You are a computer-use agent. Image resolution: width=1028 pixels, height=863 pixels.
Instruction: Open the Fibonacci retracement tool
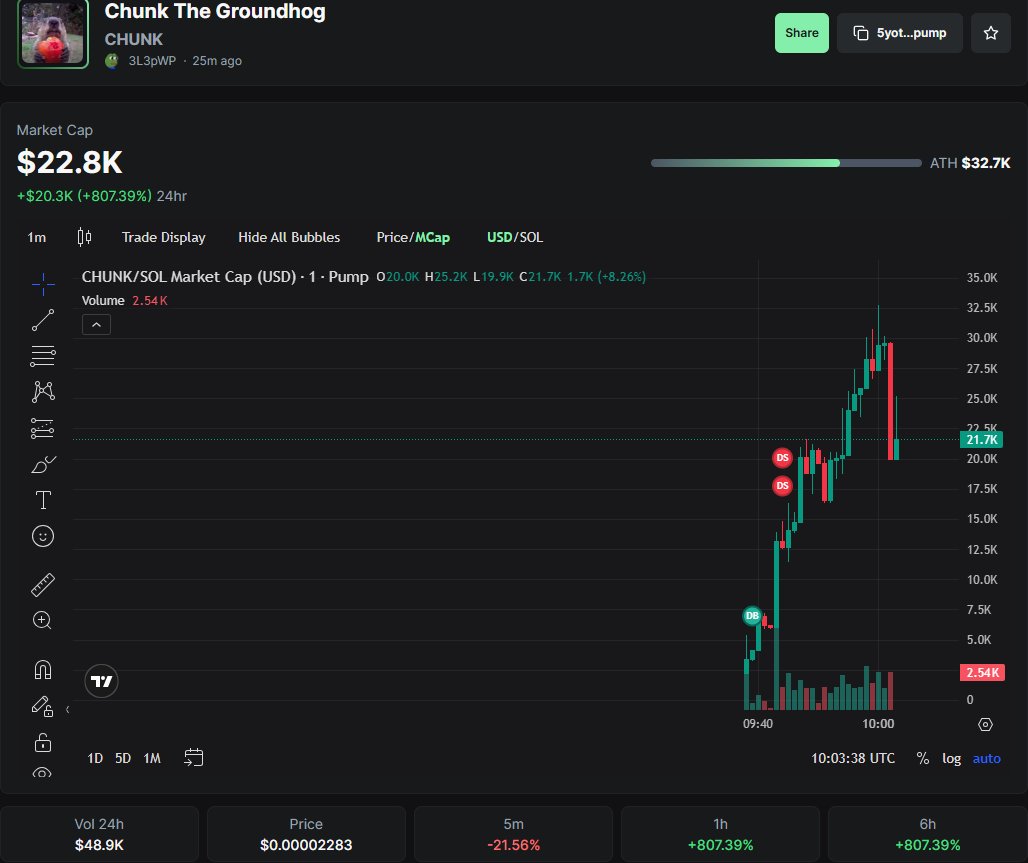tap(43, 355)
